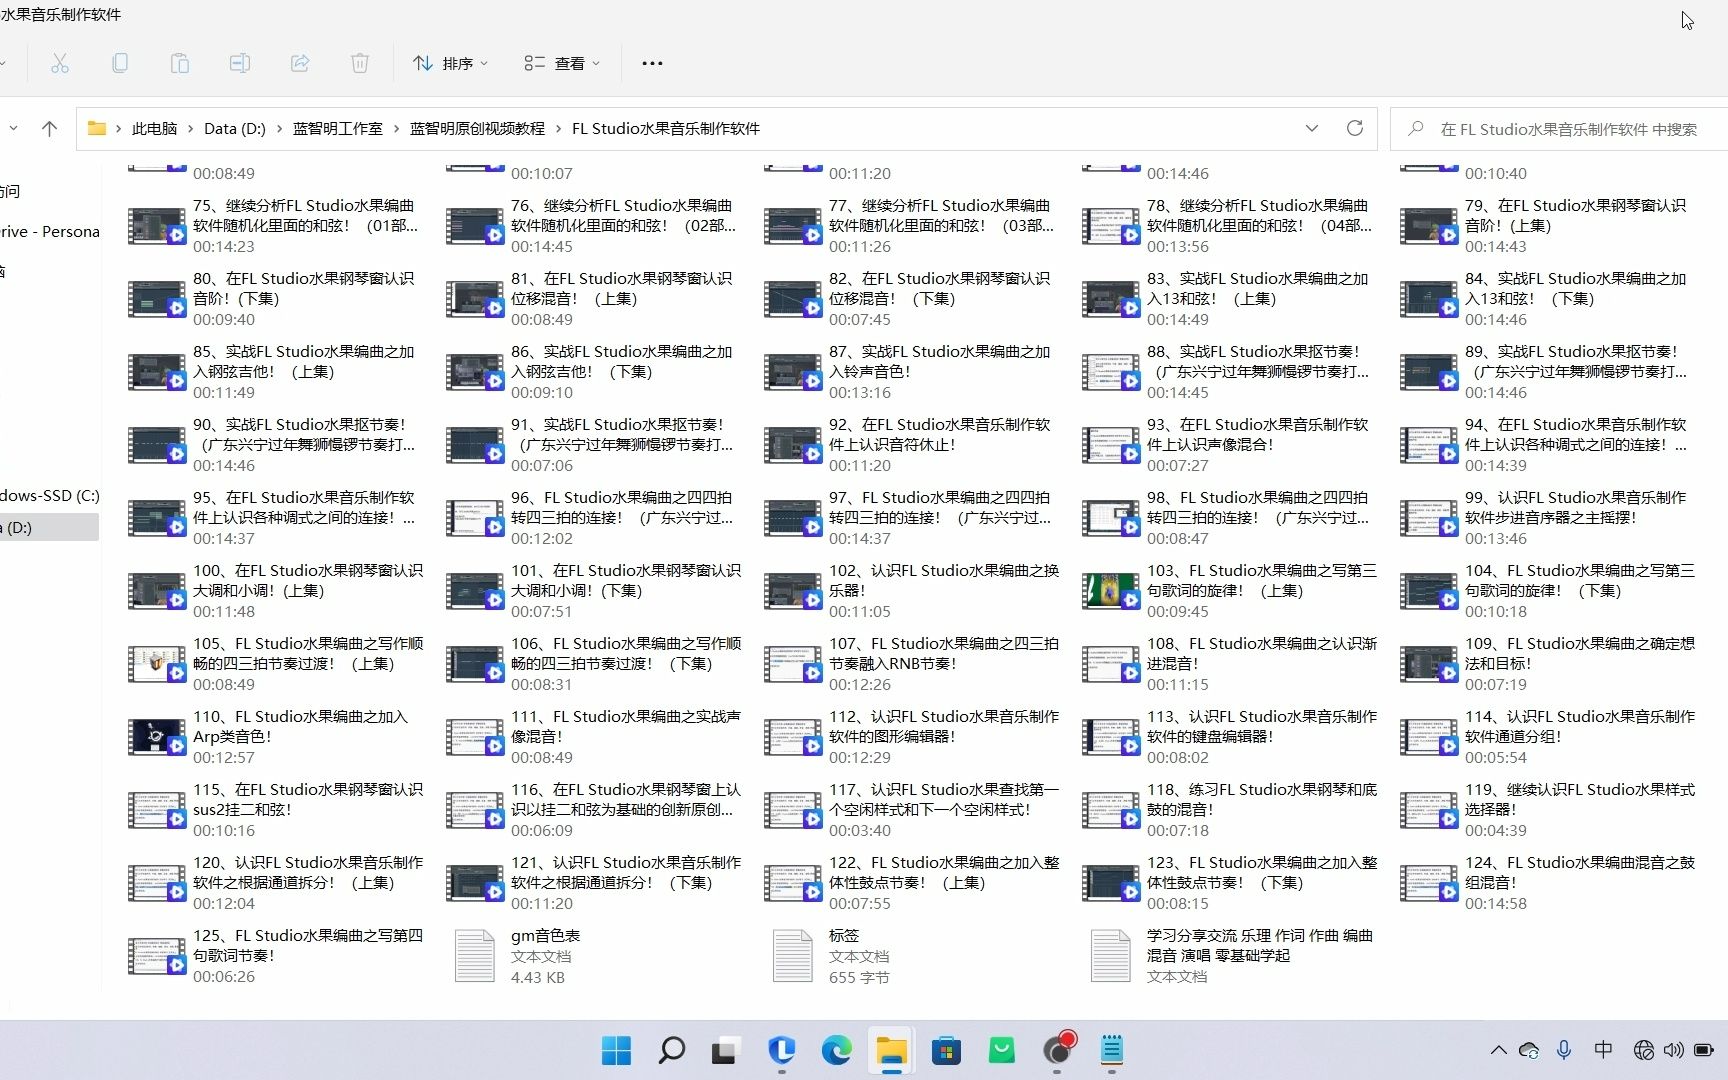Click the microphone icon in system tray
This screenshot has width=1728, height=1080.
click(x=1564, y=1050)
